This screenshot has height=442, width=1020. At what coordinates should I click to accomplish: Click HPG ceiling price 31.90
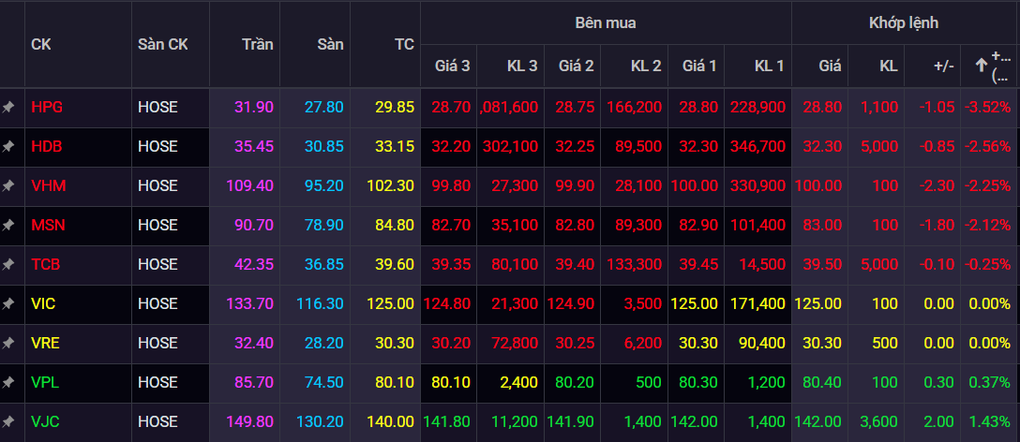pos(254,107)
